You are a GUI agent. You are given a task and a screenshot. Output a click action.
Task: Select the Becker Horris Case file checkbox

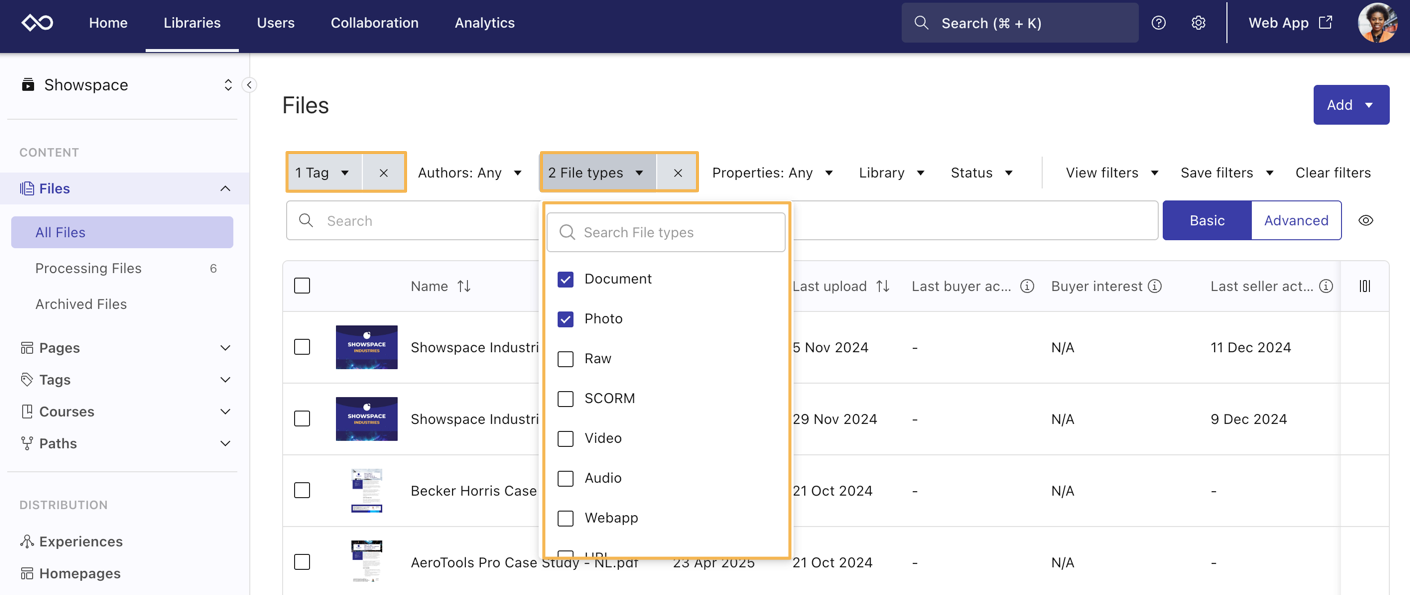[302, 490]
